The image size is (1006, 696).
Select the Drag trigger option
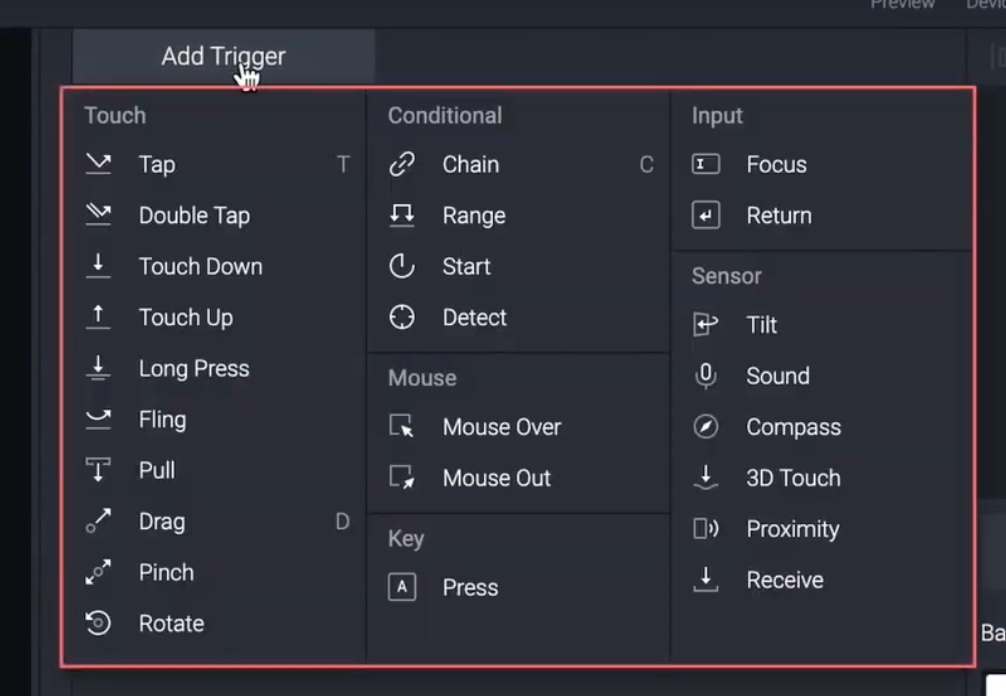162,522
